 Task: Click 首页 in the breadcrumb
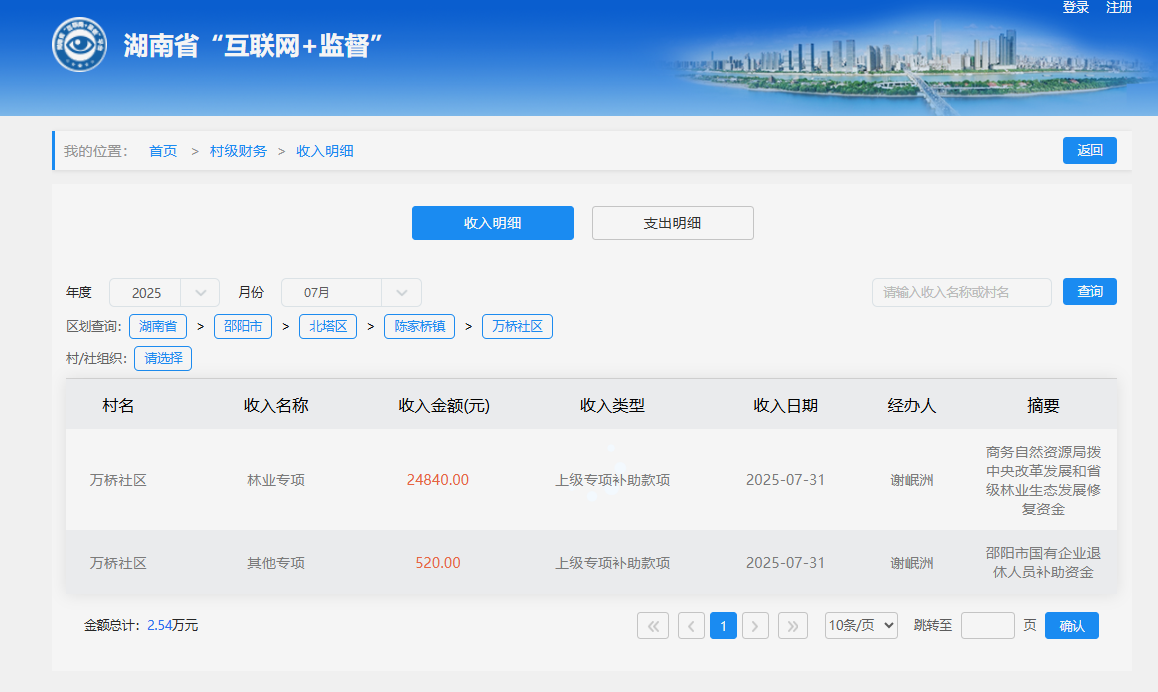coord(163,151)
